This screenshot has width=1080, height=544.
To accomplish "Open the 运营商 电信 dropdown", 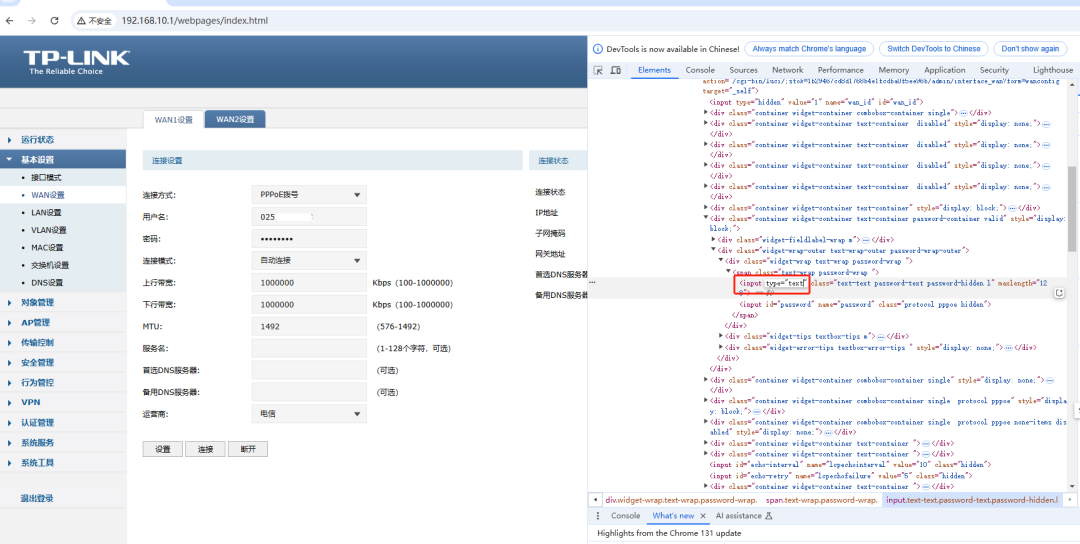I will [307, 414].
